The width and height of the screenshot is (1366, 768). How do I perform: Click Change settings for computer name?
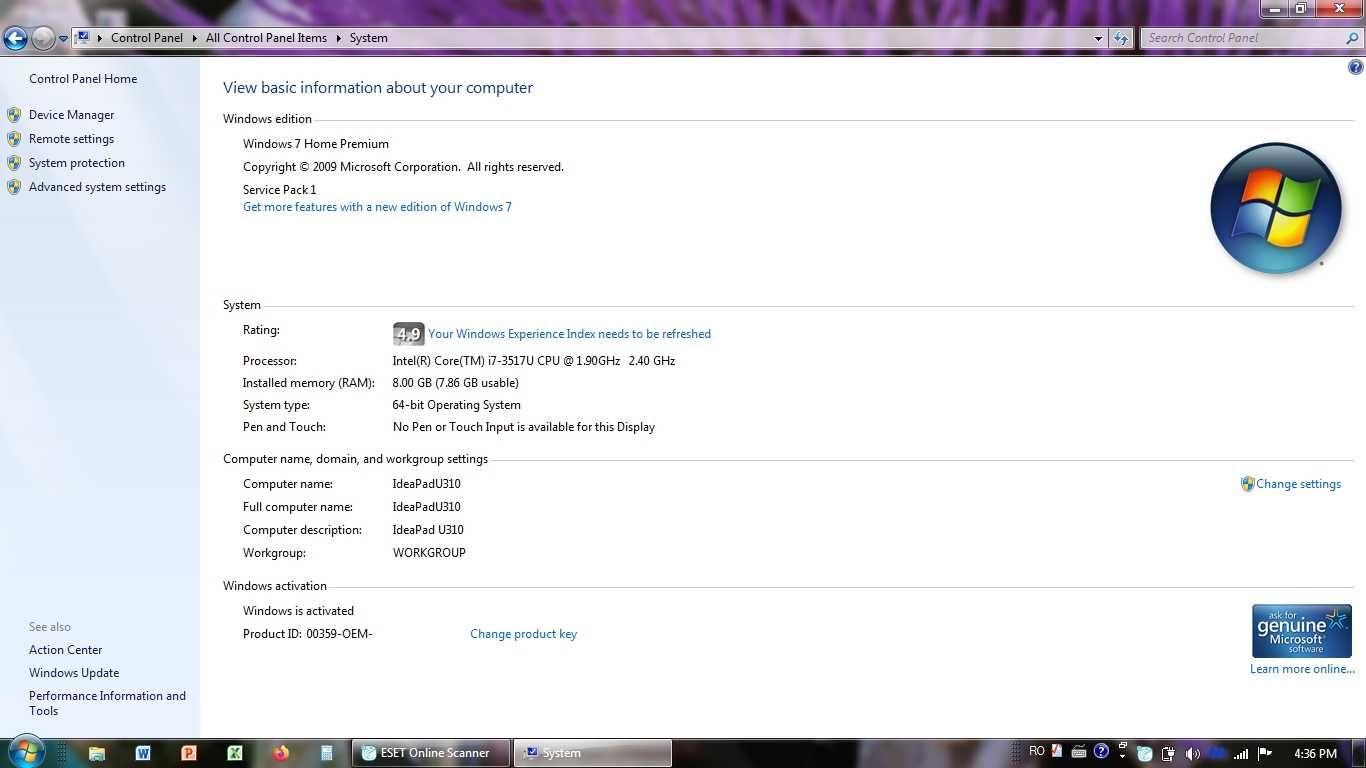pyautogui.click(x=1298, y=484)
